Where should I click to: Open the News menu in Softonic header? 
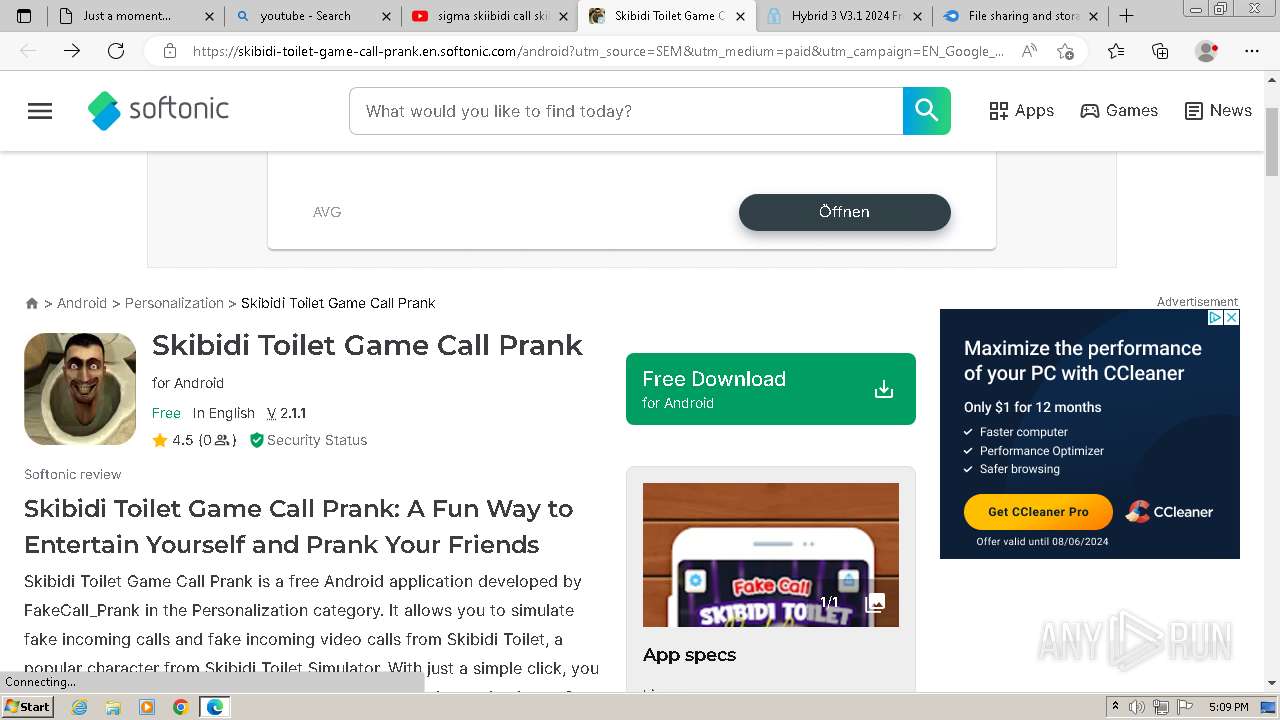click(x=1218, y=111)
